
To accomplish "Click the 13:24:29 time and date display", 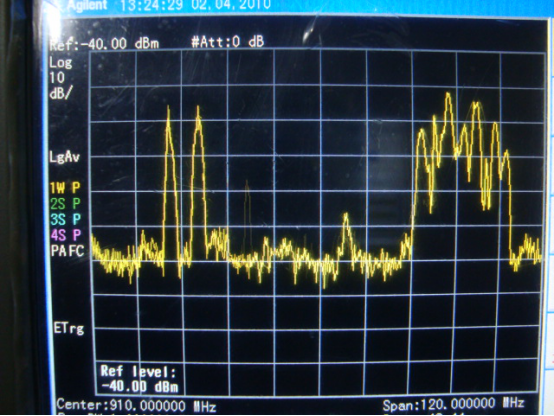I will pos(195,5).
